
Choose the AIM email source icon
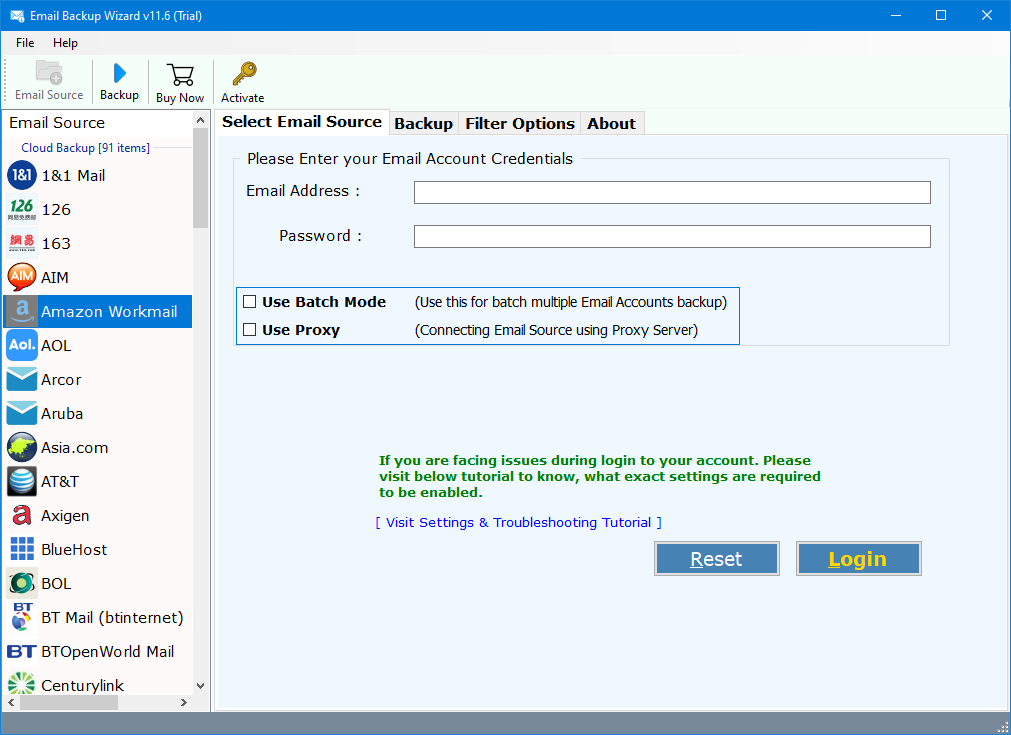[x=22, y=278]
